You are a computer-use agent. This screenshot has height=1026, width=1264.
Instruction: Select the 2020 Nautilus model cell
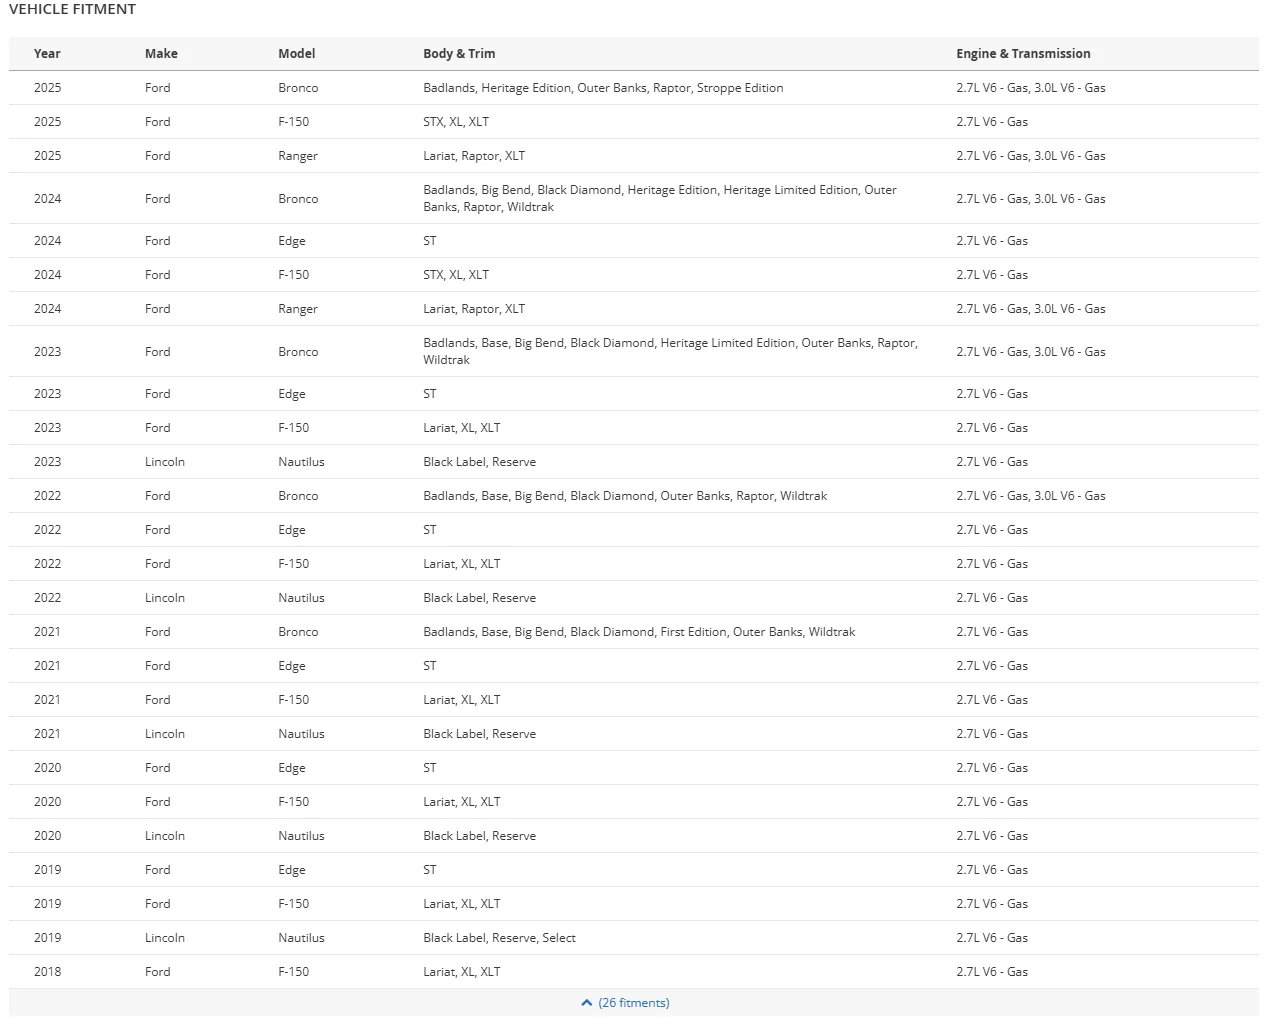[301, 836]
